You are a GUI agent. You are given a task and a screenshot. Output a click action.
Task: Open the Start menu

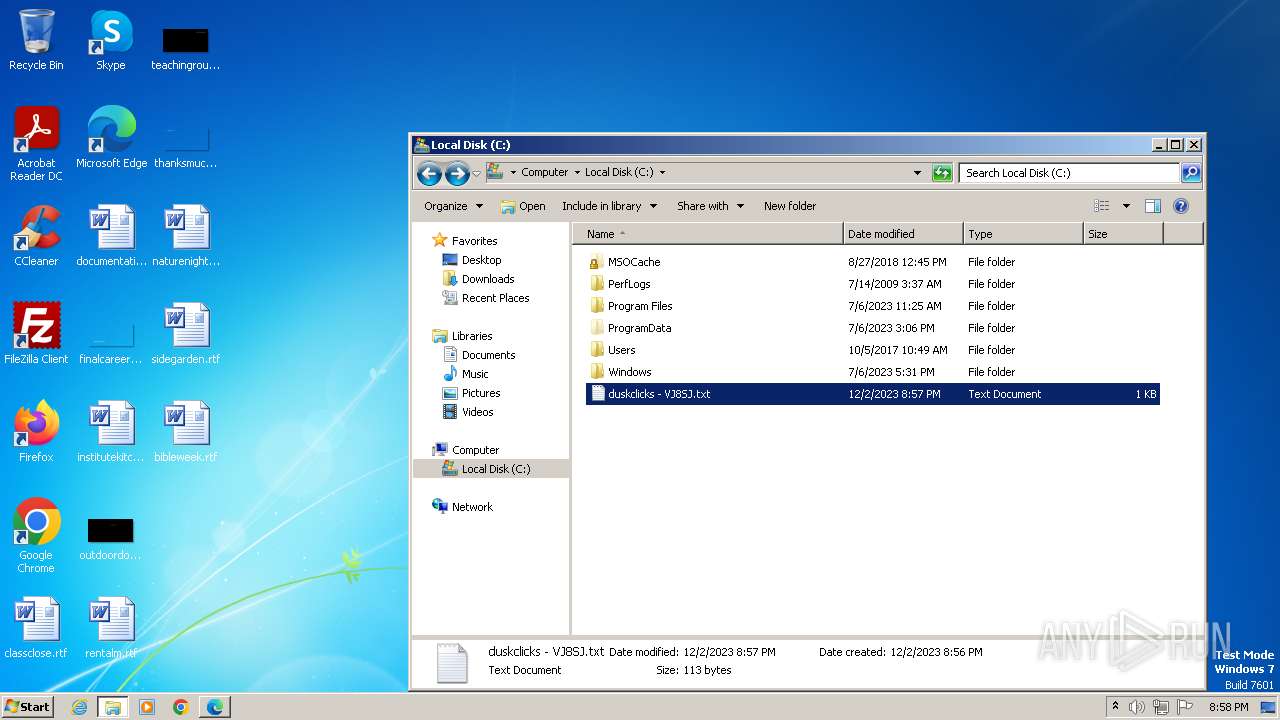pos(27,706)
